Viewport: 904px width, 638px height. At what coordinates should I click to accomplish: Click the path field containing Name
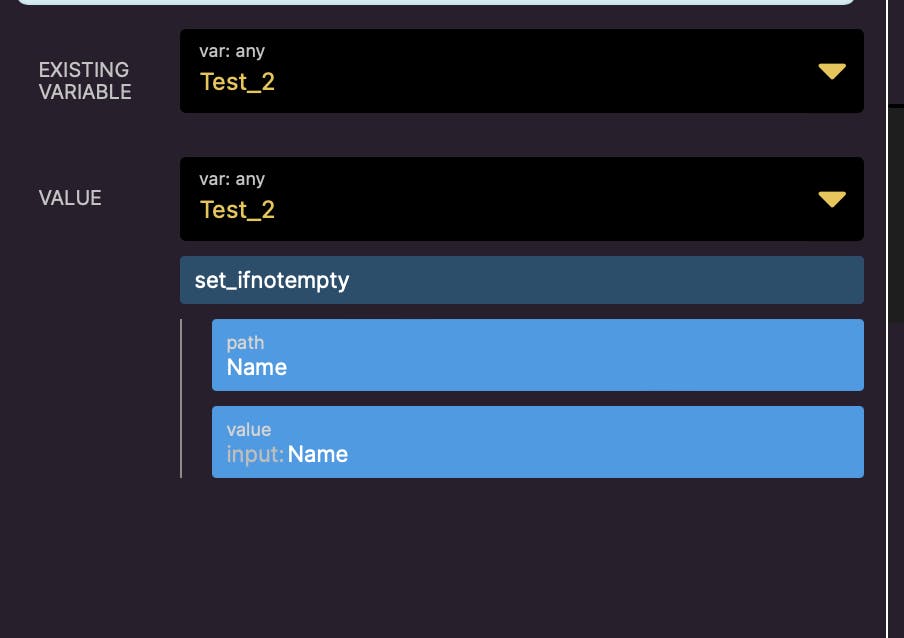pos(537,355)
